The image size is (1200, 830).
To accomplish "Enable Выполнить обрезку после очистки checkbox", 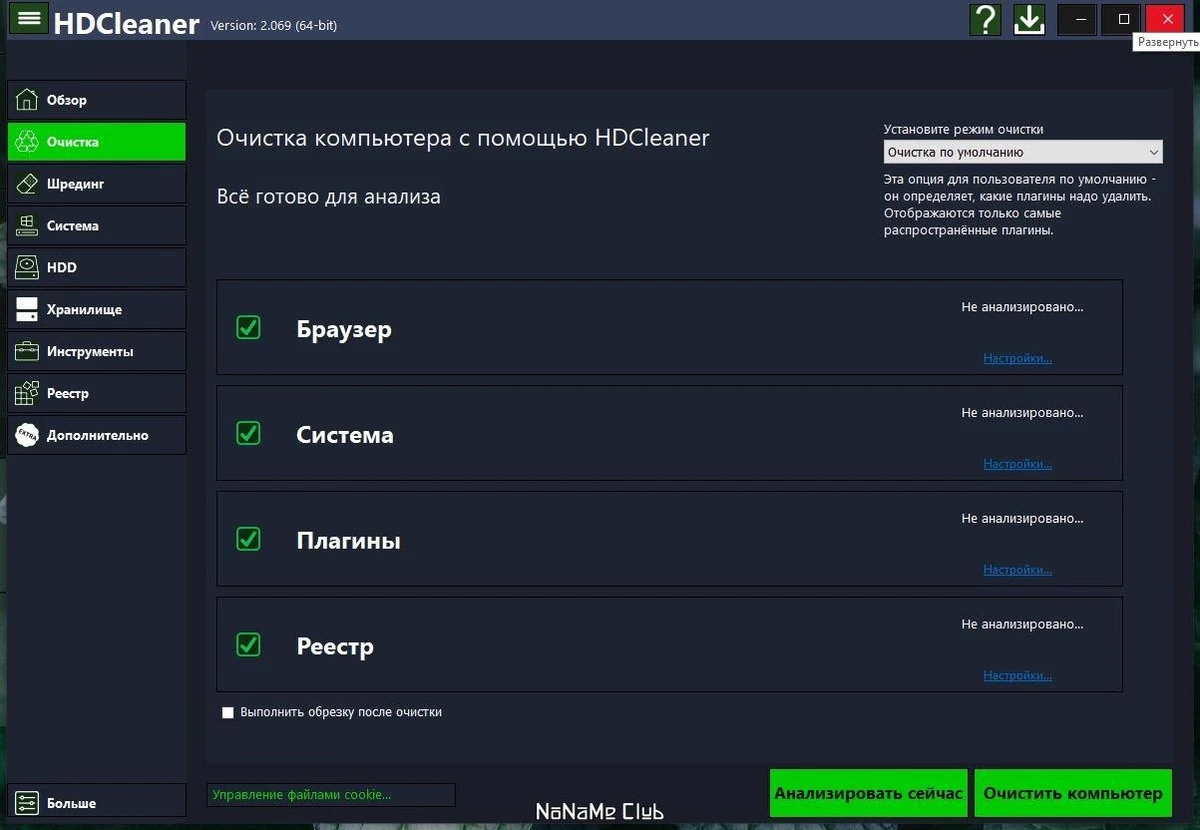I will point(228,713).
